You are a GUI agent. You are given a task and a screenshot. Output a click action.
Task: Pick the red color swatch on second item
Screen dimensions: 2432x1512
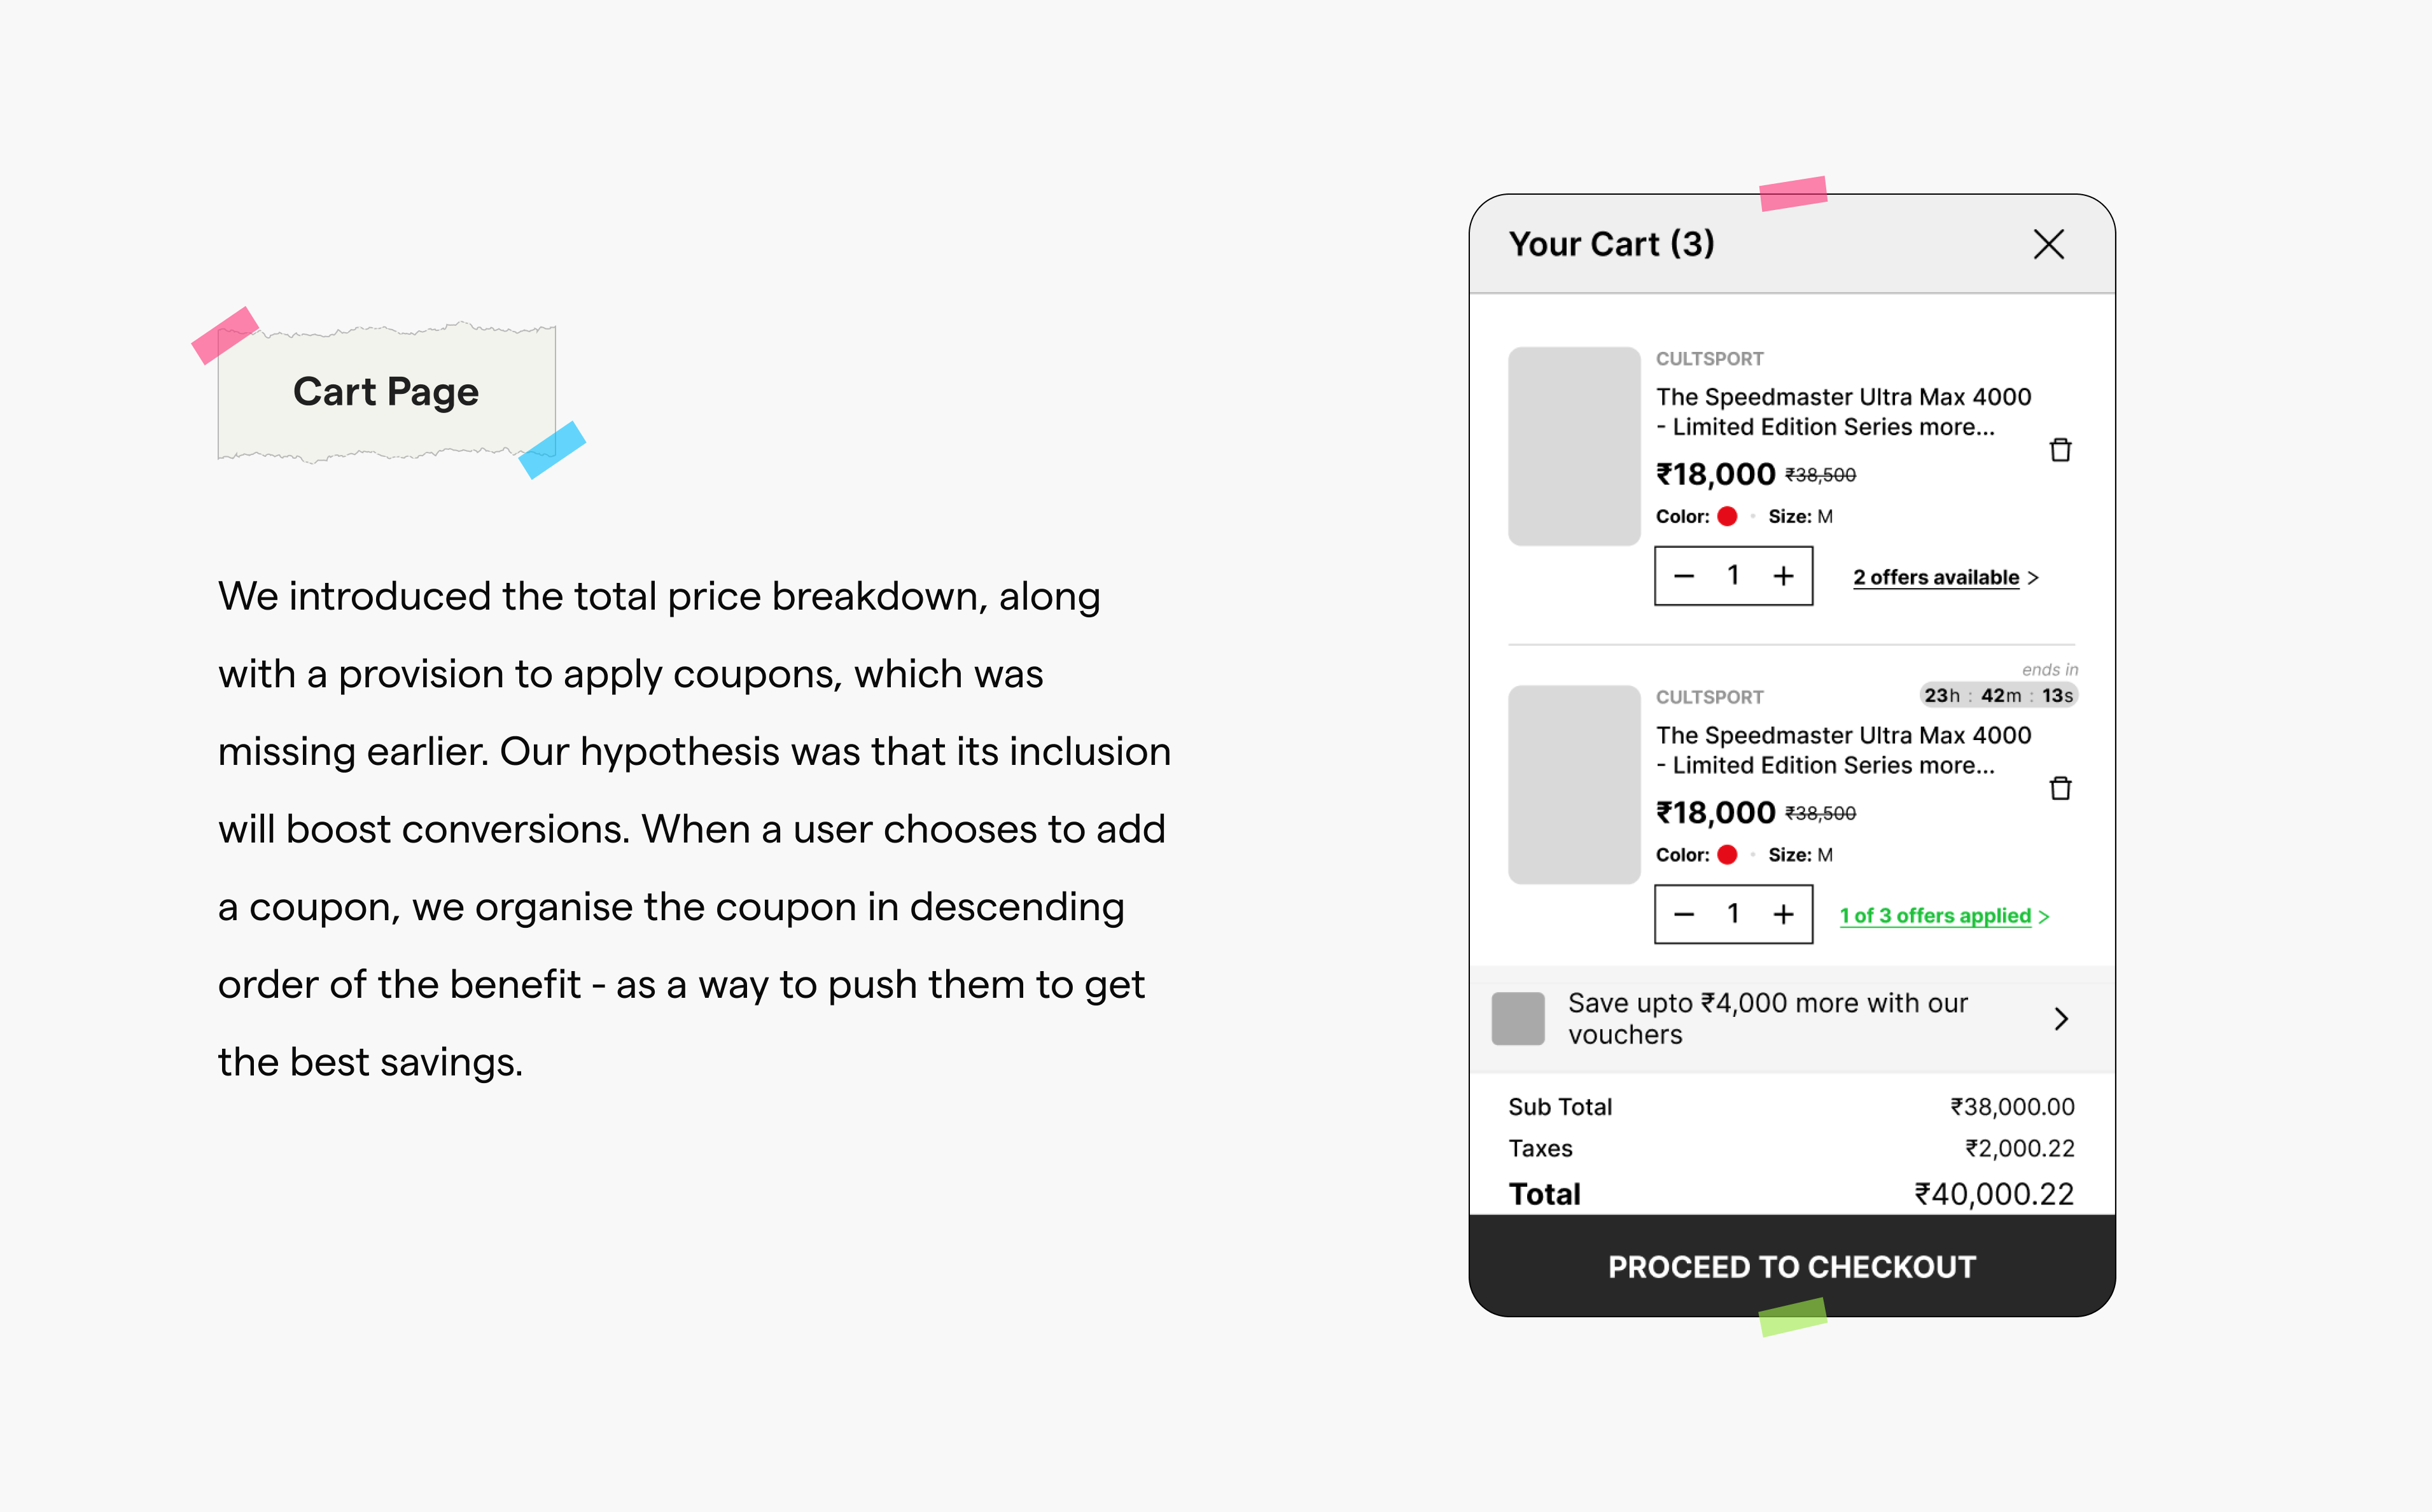[1727, 855]
